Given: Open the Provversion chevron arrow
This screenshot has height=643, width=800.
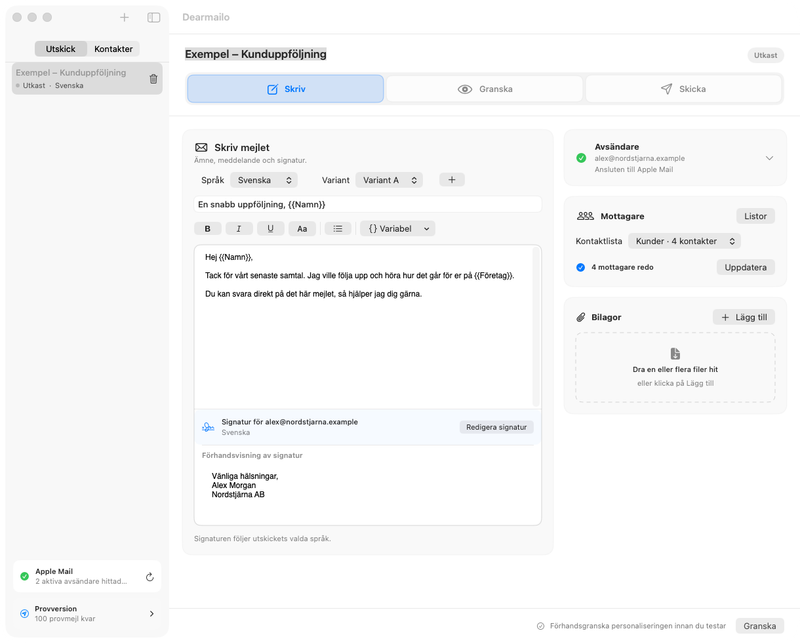Looking at the screenshot, I should pos(152,613).
